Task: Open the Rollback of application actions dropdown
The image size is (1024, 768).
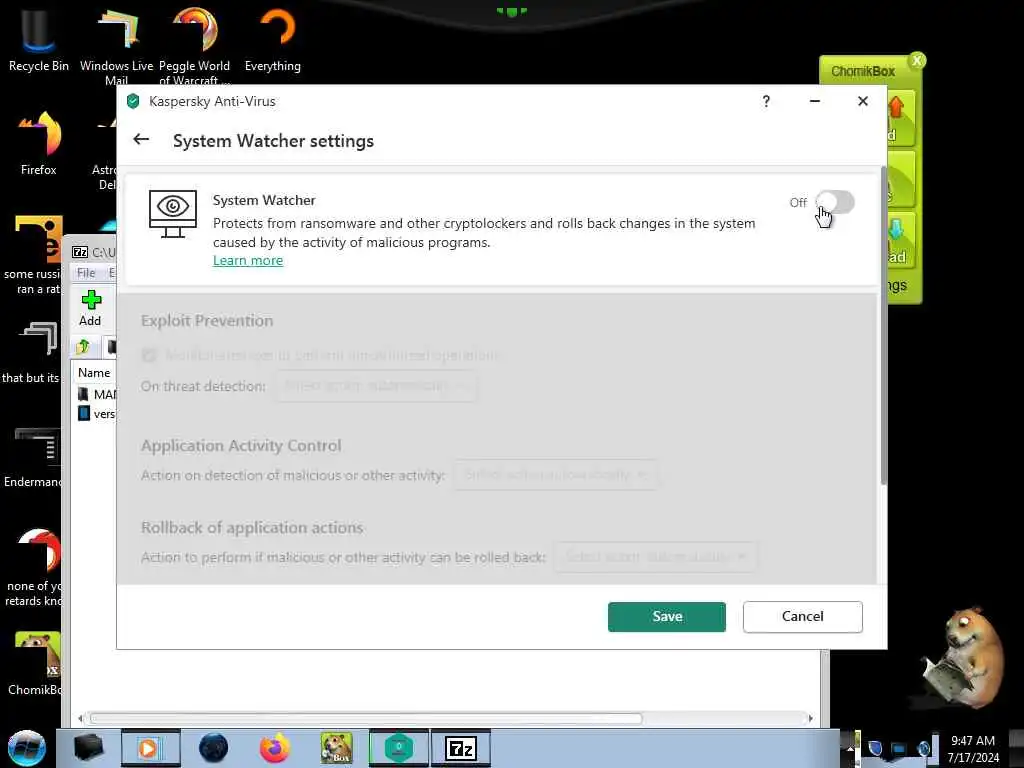Action: [656, 557]
